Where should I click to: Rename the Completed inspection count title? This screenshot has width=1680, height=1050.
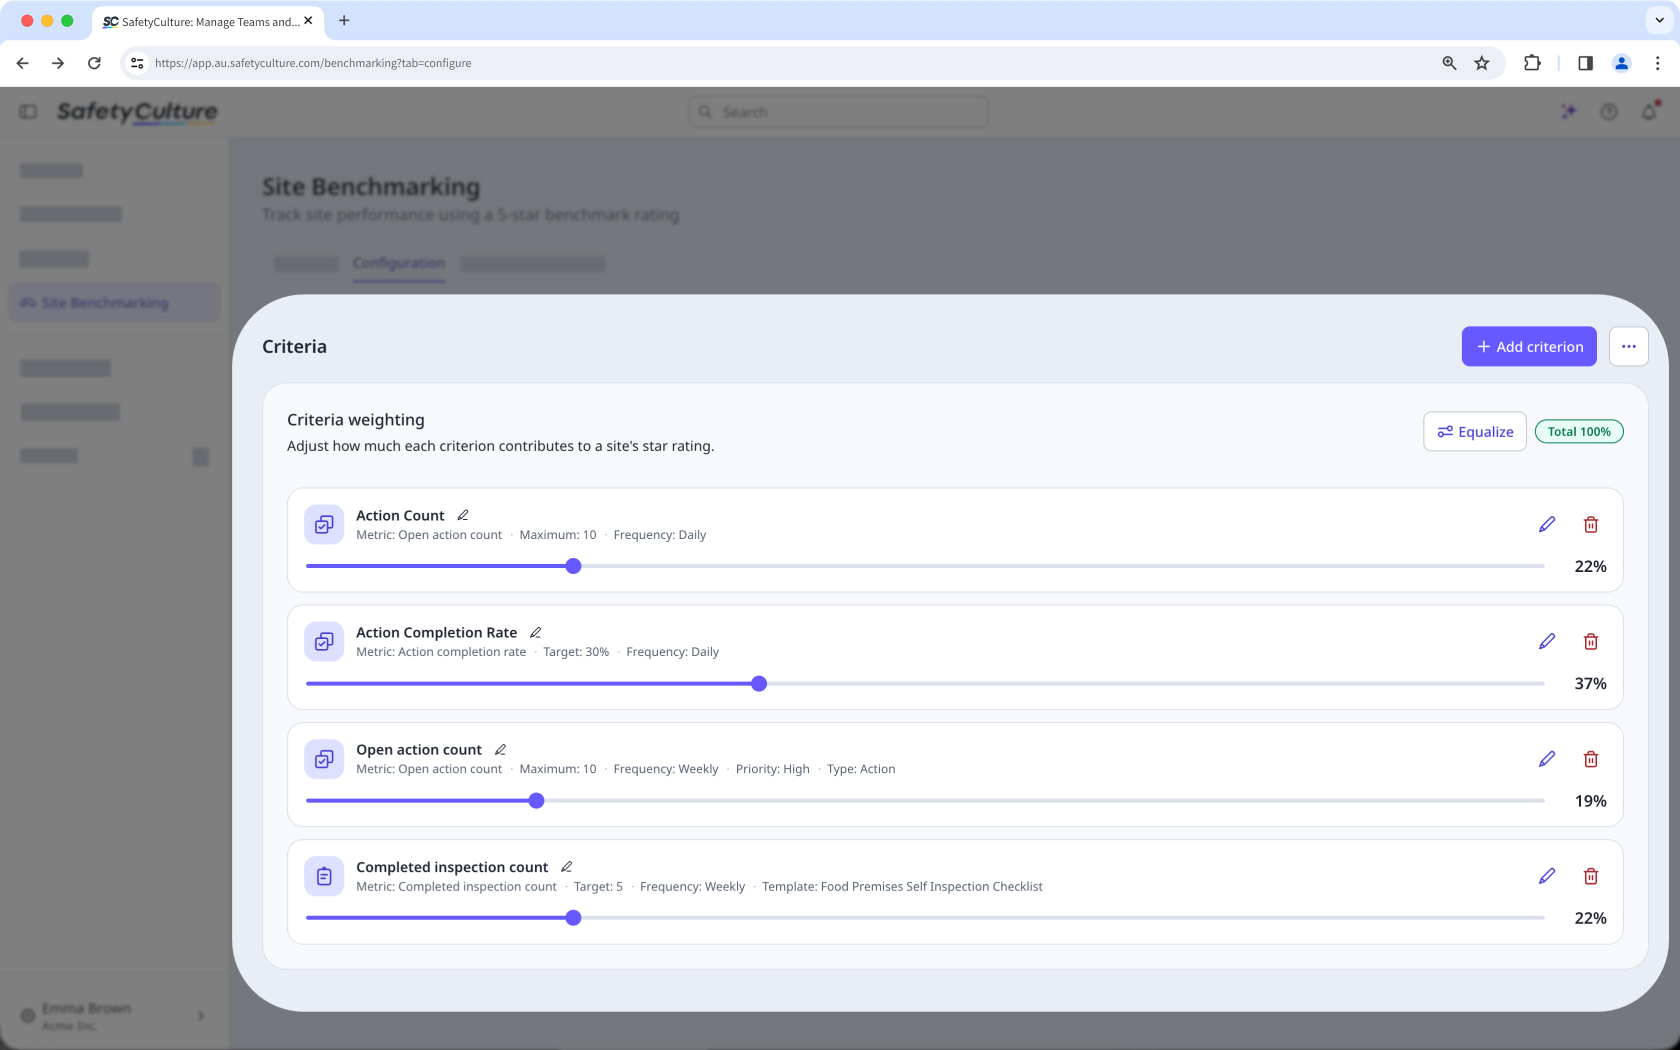pyautogui.click(x=566, y=866)
